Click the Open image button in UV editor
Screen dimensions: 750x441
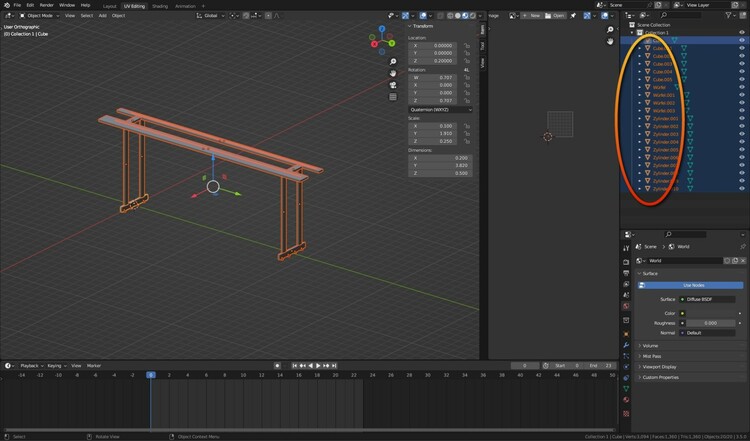click(x=557, y=16)
